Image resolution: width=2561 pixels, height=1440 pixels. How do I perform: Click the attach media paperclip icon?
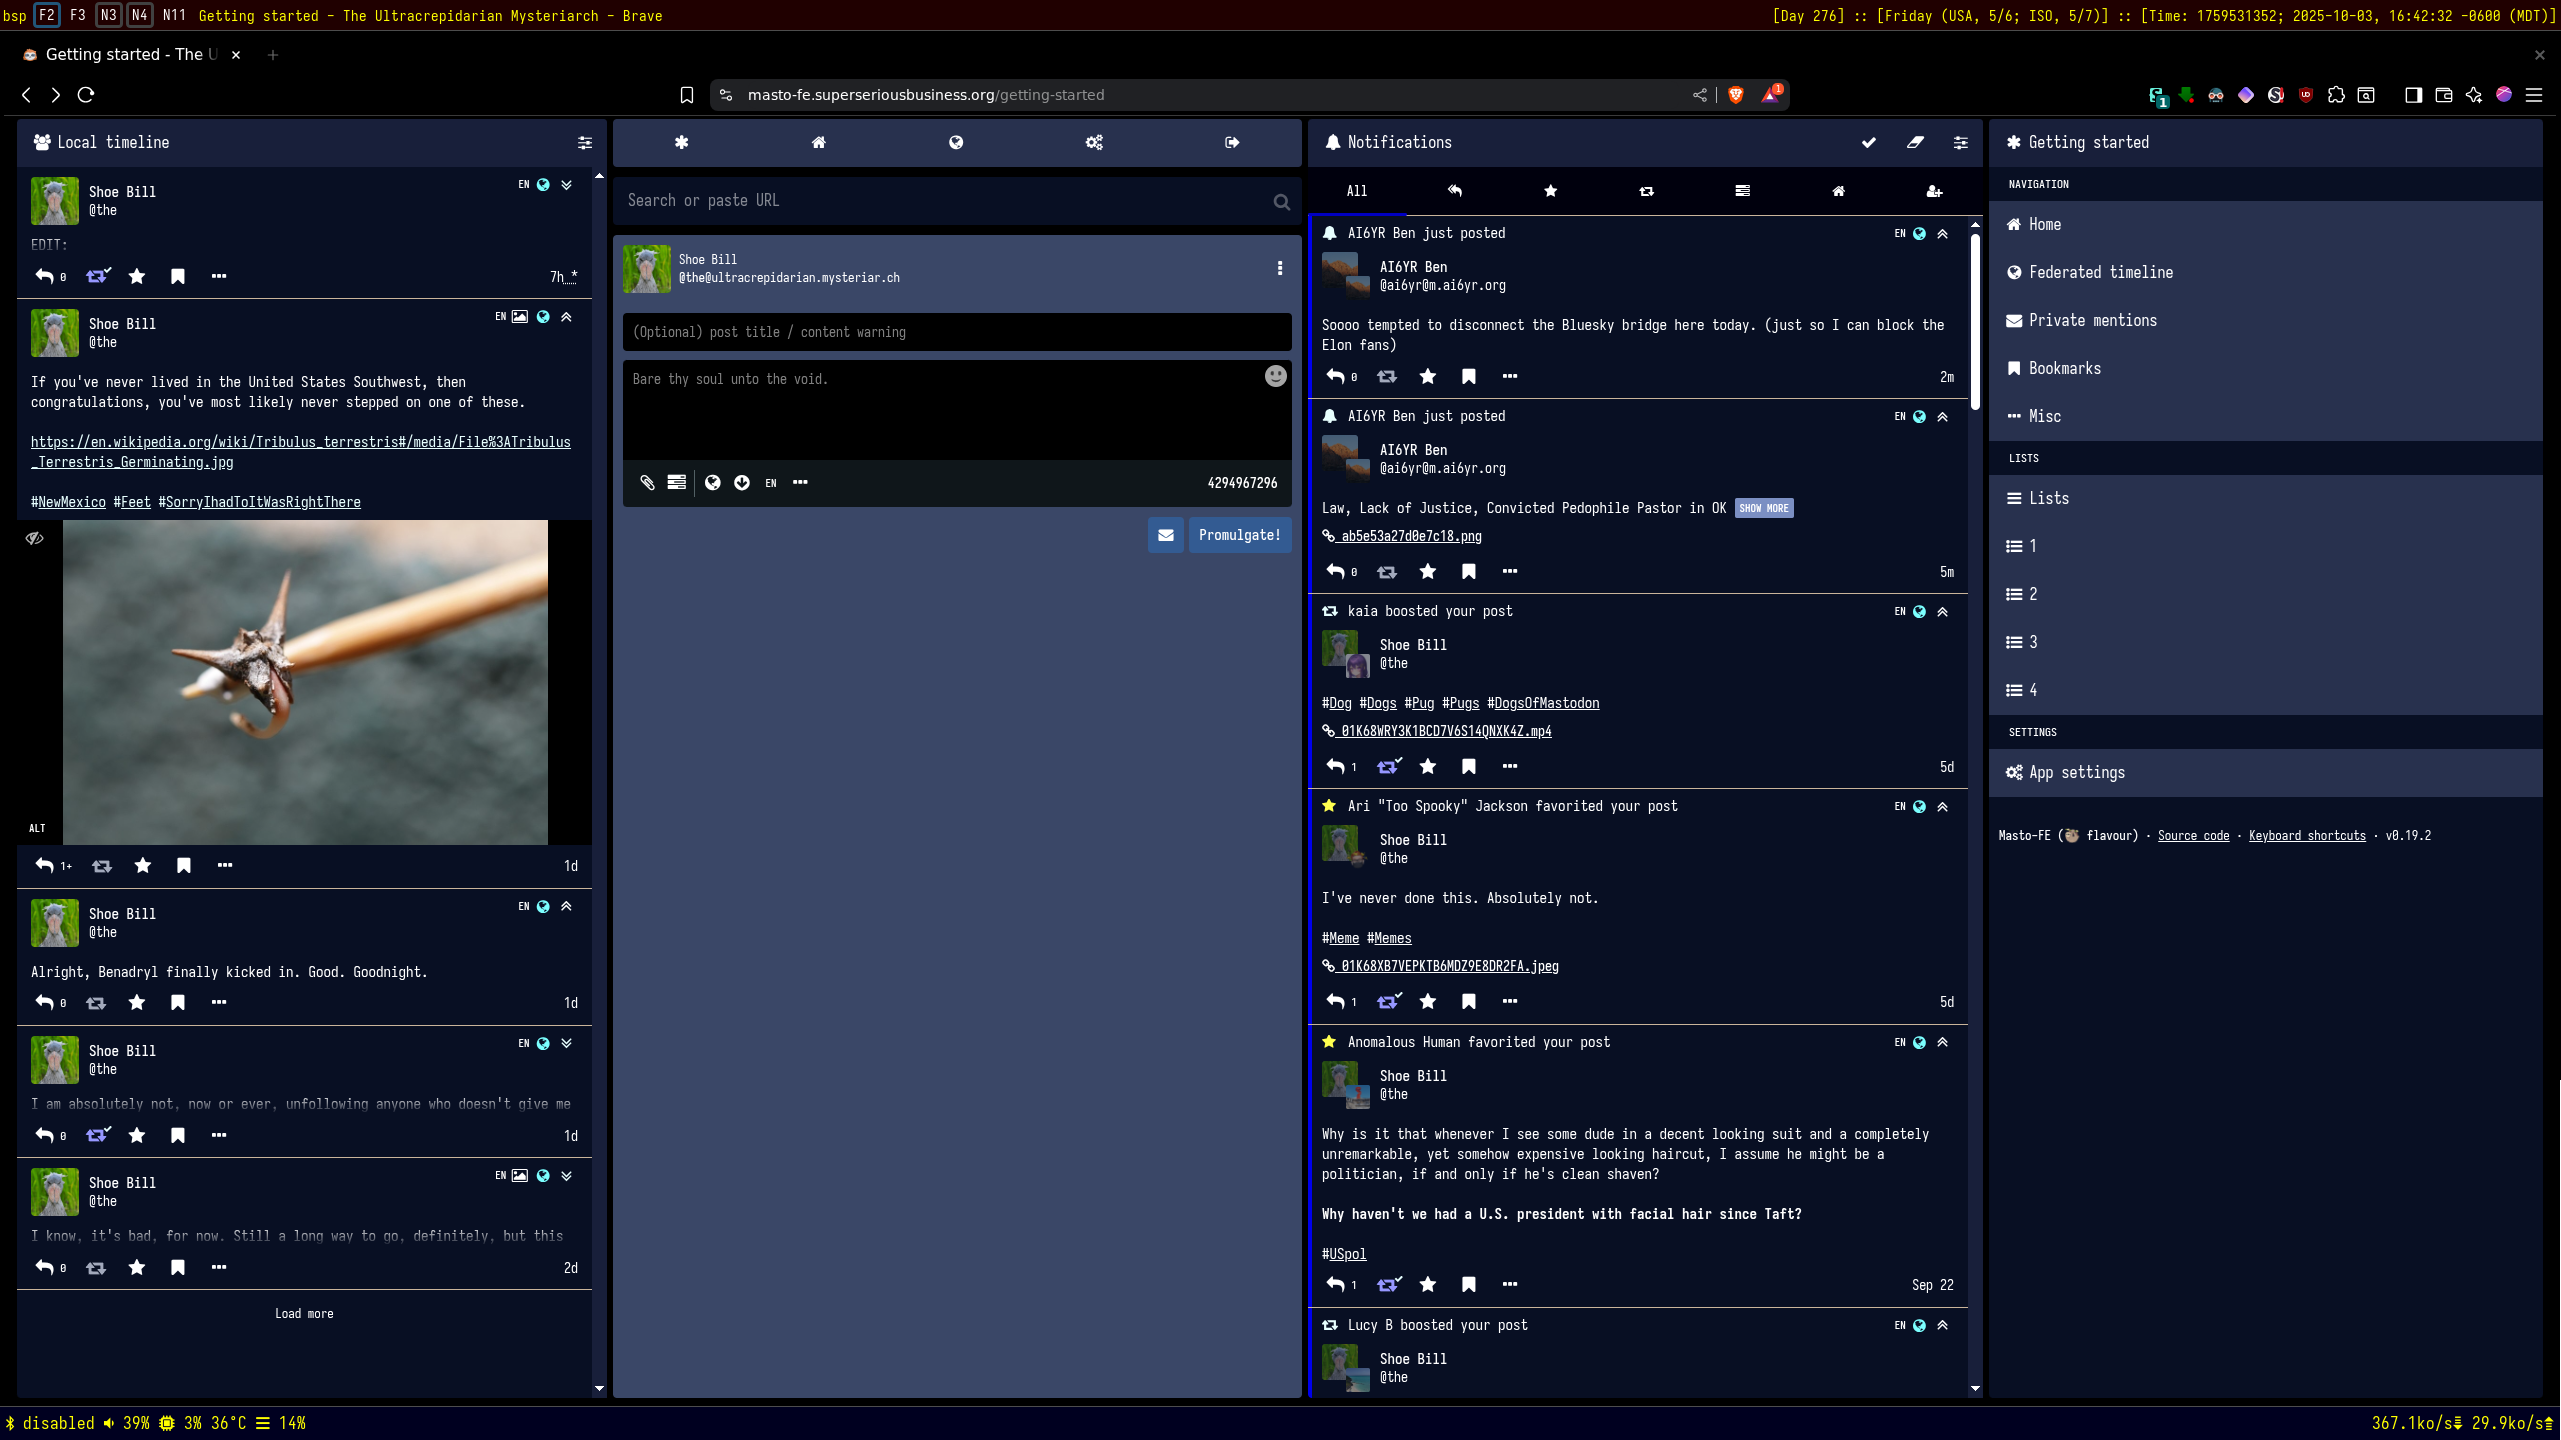647,483
